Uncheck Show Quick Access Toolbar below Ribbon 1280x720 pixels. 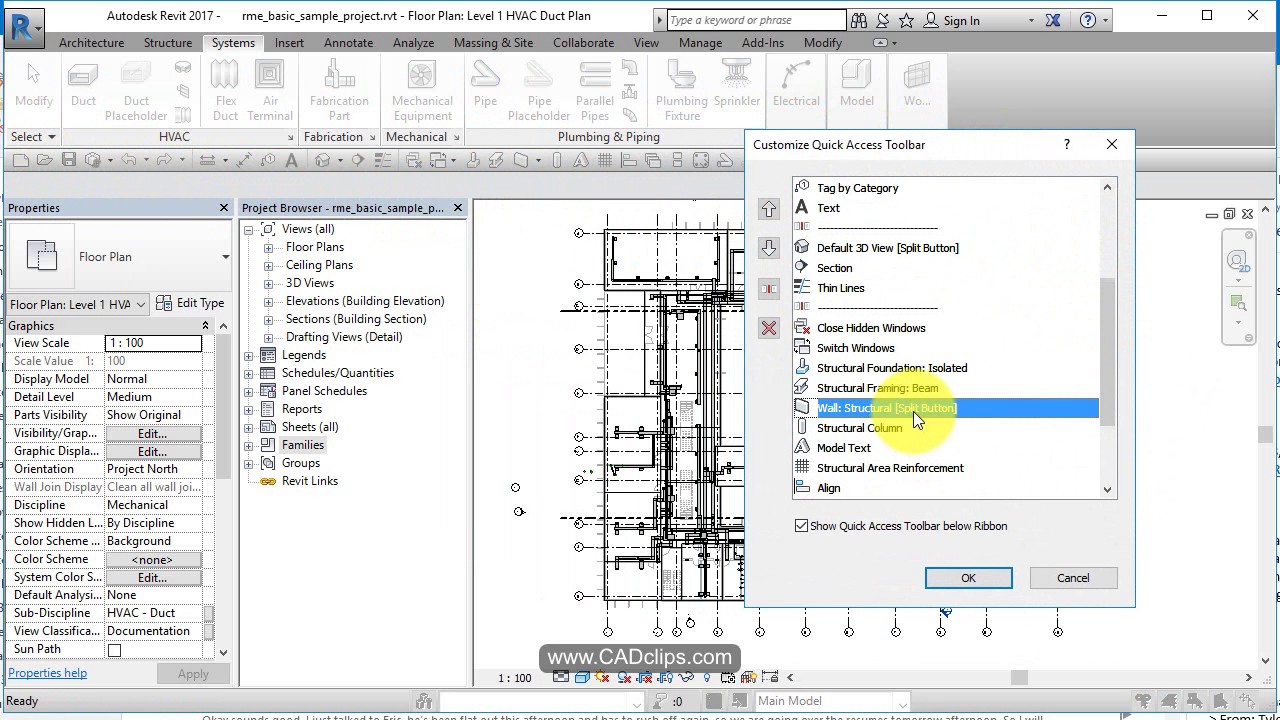(801, 525)
